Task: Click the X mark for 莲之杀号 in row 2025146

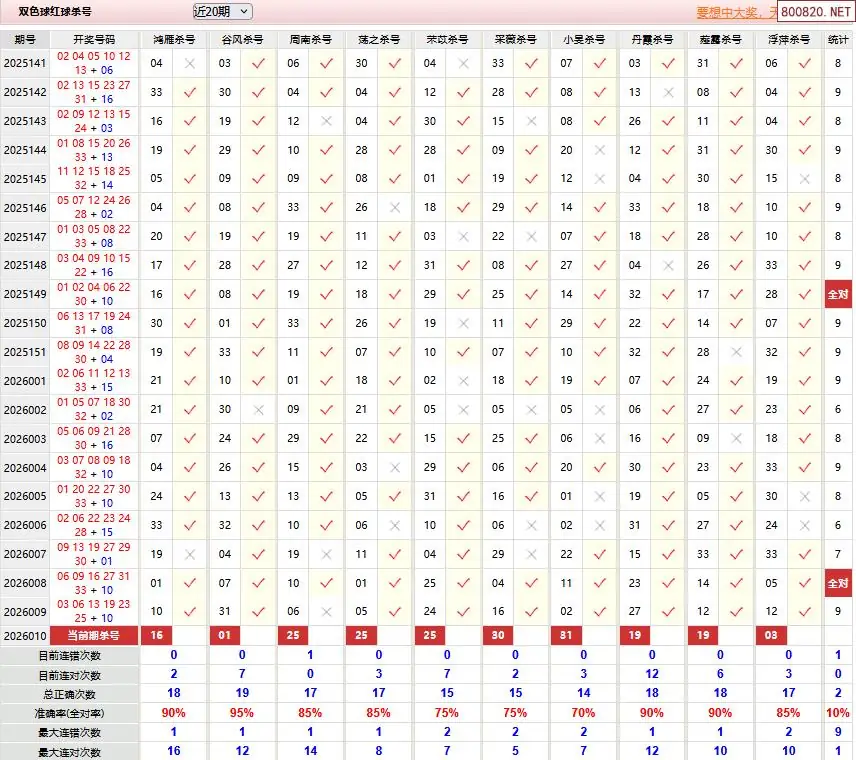Action: pos(394,208)
